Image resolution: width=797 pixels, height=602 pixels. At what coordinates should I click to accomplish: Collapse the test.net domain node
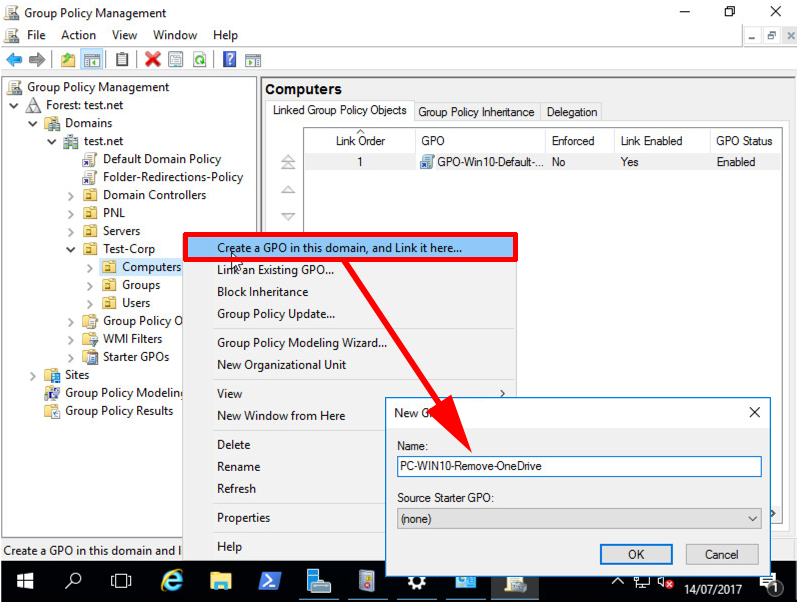(52, 141)
